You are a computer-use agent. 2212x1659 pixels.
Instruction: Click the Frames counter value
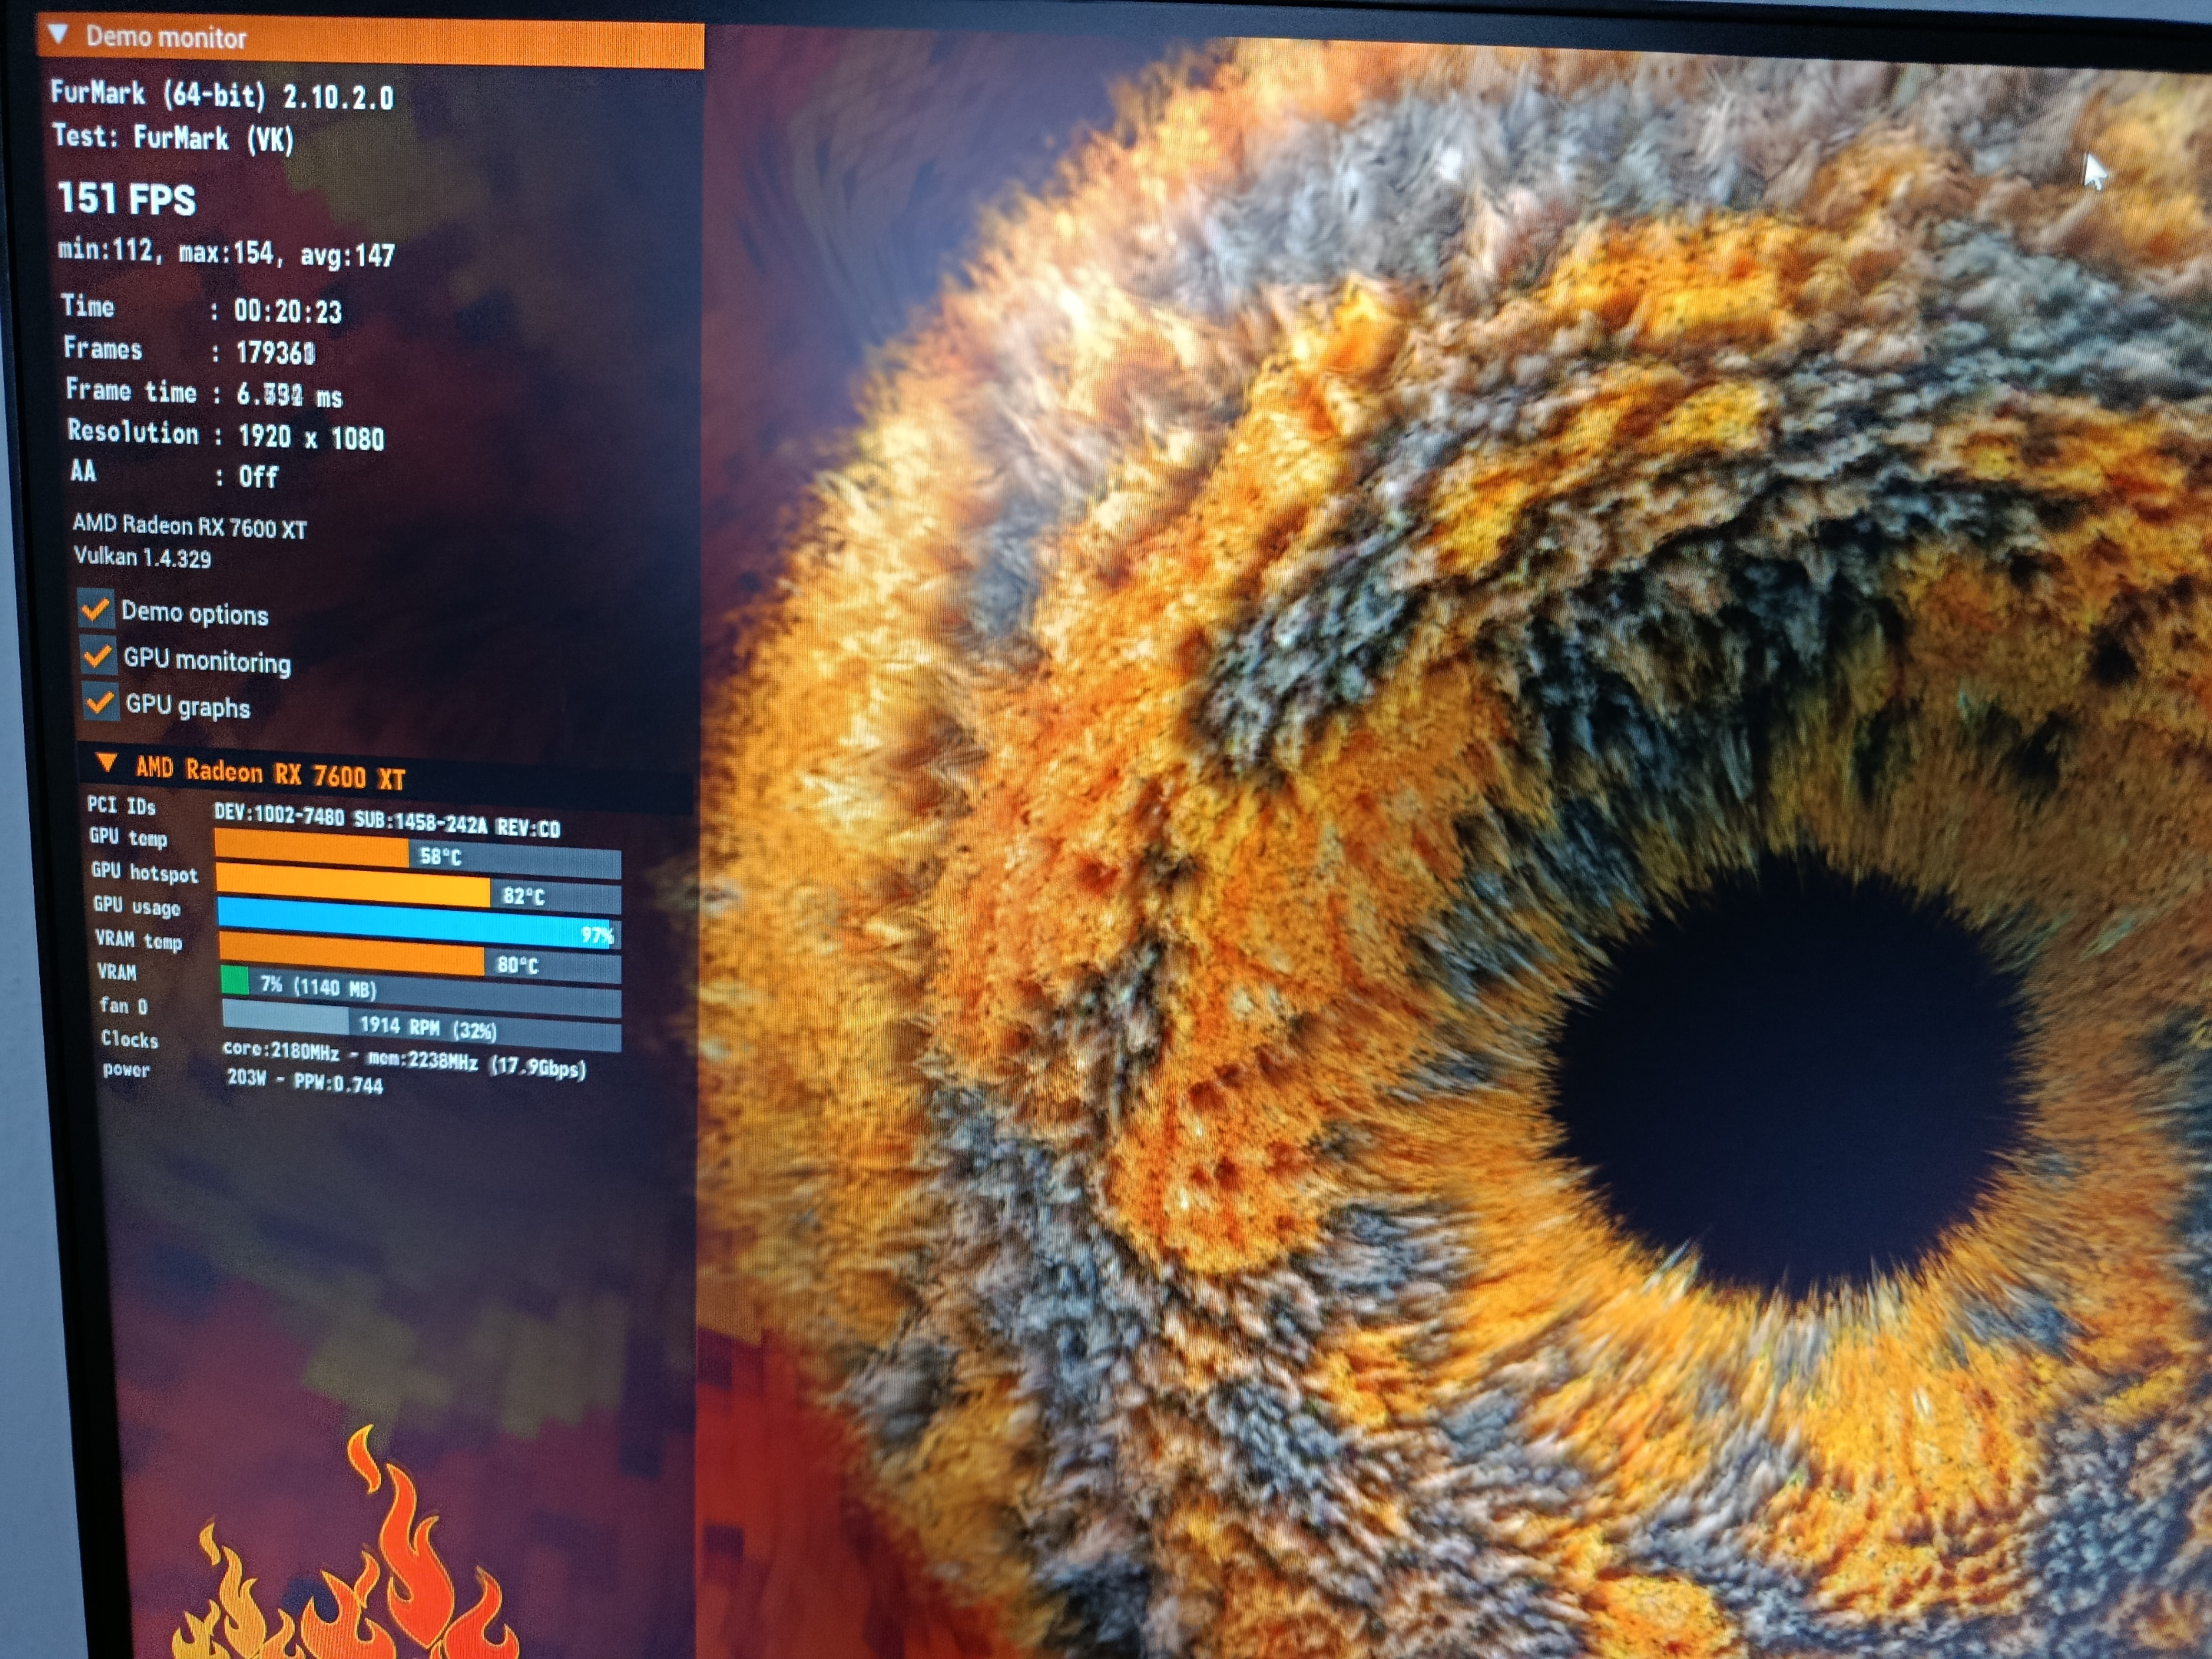pos(276,353)
